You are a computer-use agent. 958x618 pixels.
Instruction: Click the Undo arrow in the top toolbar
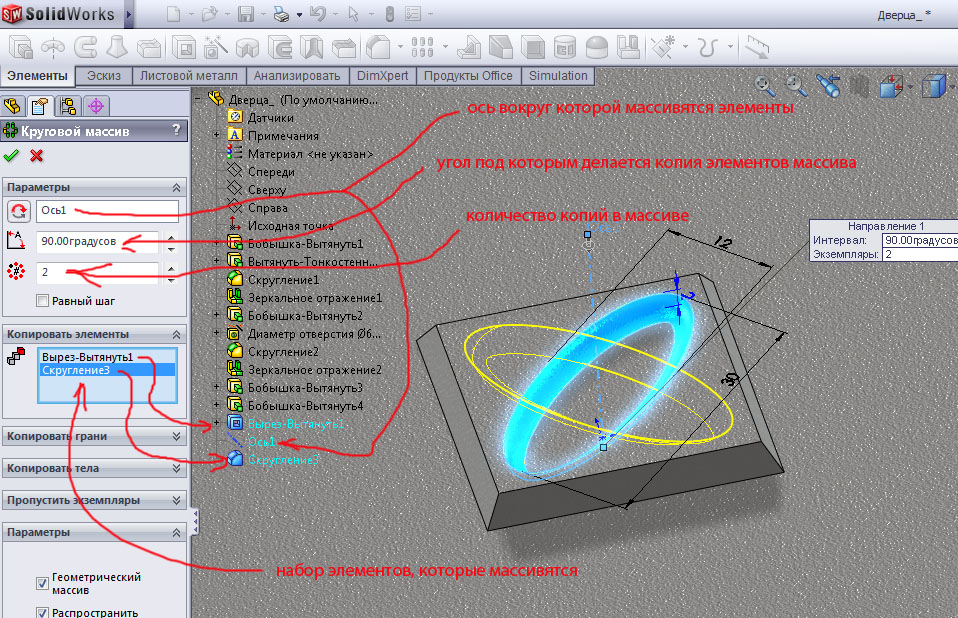318,14
